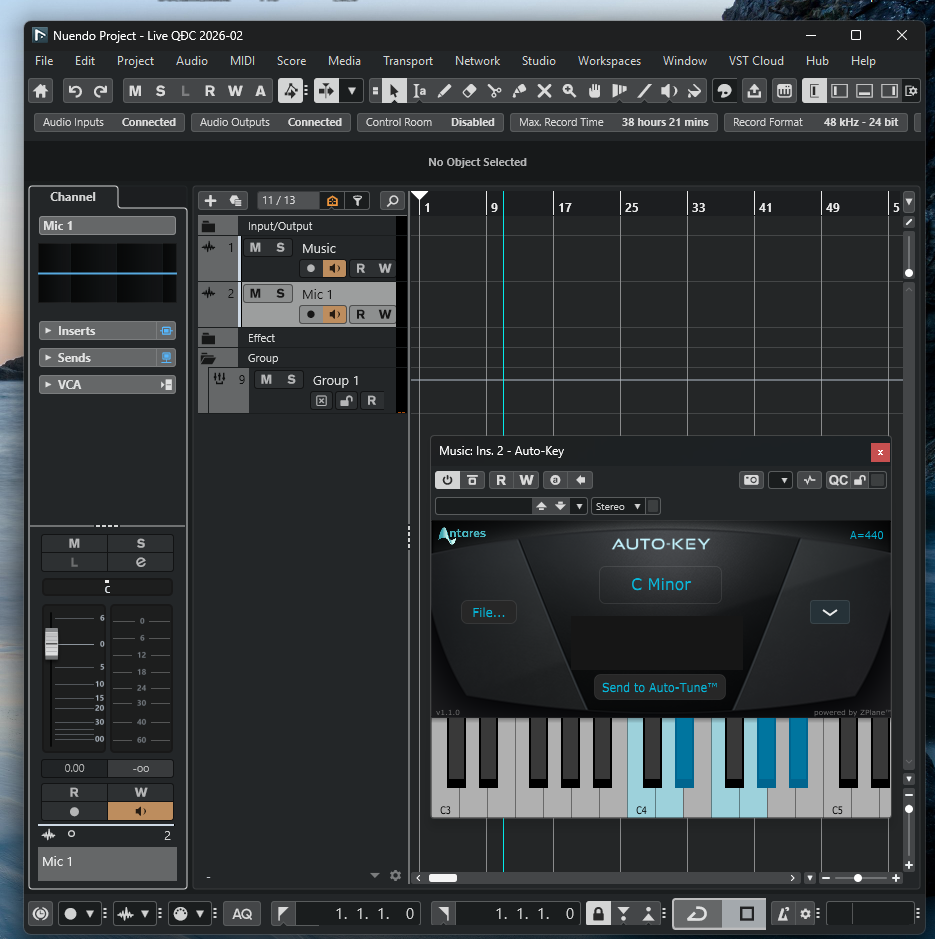The height and width of the screenshot is (939, 935).
Task: Open the MIDI menu
Action: (242, 61)
